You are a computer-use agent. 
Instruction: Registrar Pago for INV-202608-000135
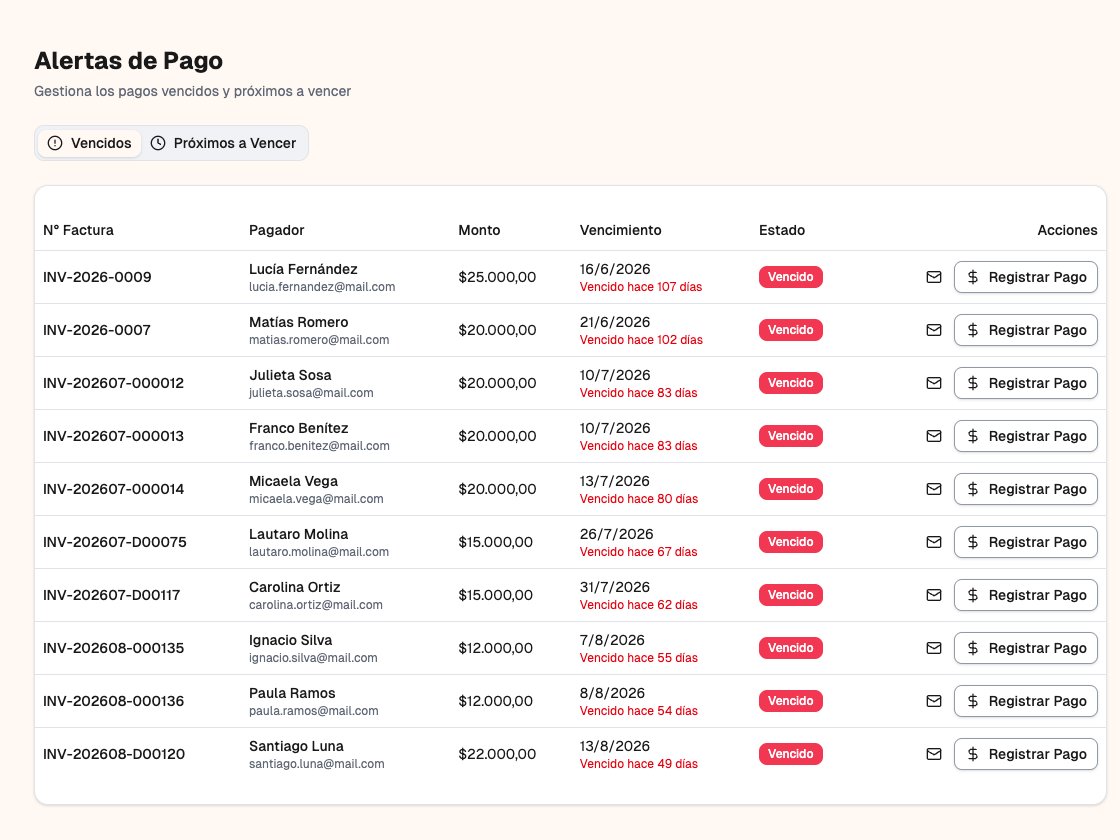tap(1026, 648)
